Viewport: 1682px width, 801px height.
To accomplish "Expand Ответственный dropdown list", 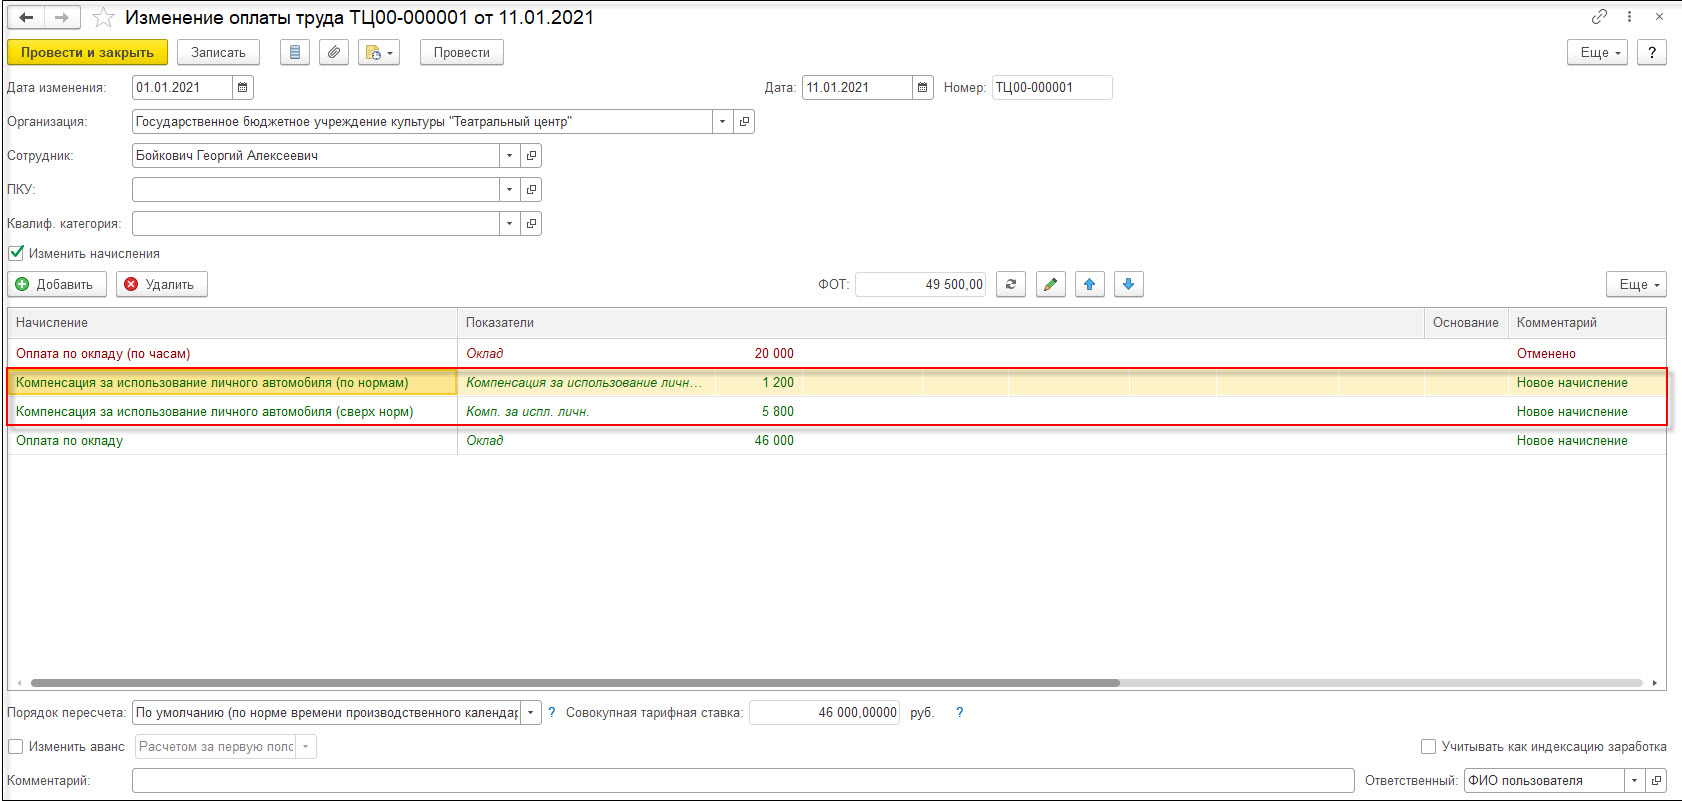I will pos(1634,780).
